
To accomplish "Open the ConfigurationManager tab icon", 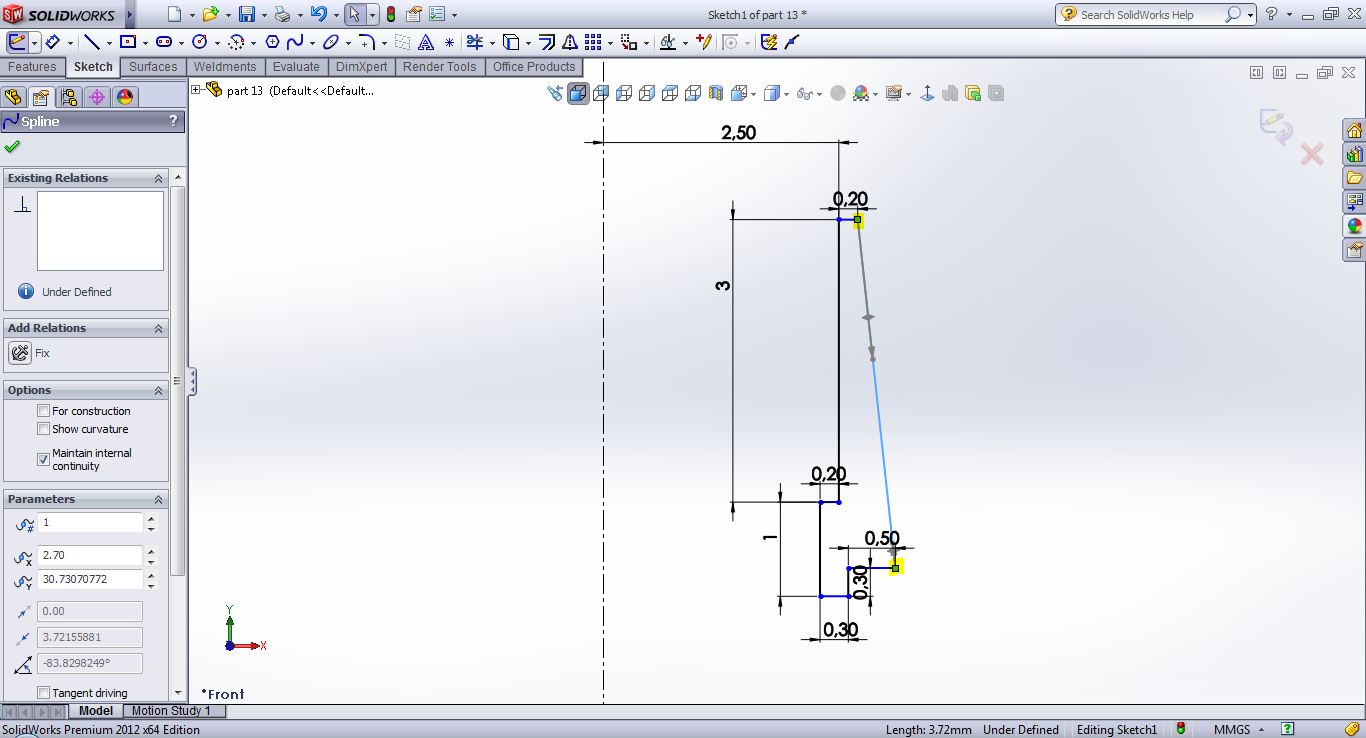I will pyautogui.click(x=68, y=97).
